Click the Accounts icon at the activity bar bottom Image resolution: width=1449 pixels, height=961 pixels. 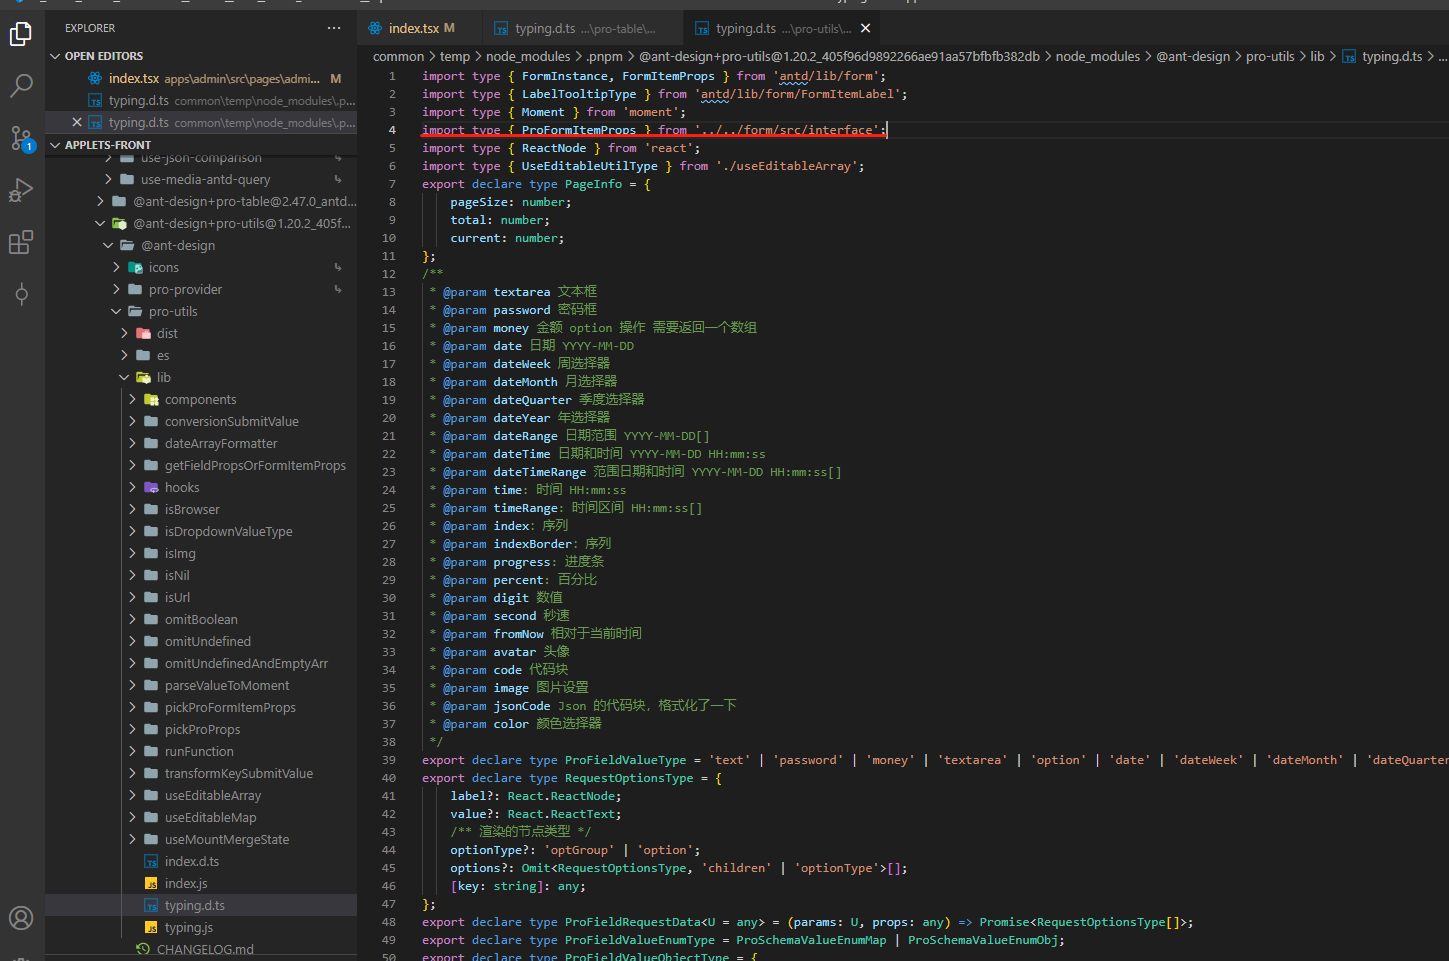pos(22,917)
